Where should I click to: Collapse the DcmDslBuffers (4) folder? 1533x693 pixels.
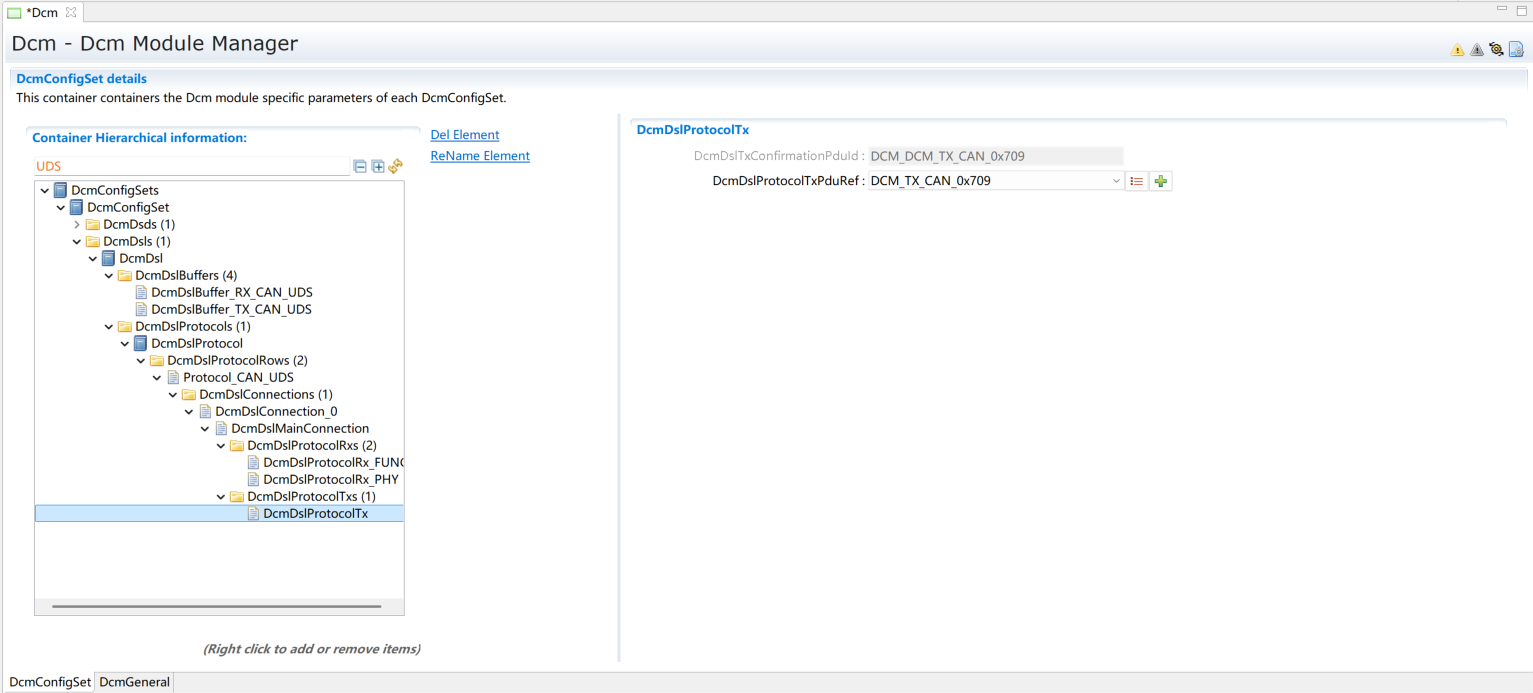click(x=109, y=275)
